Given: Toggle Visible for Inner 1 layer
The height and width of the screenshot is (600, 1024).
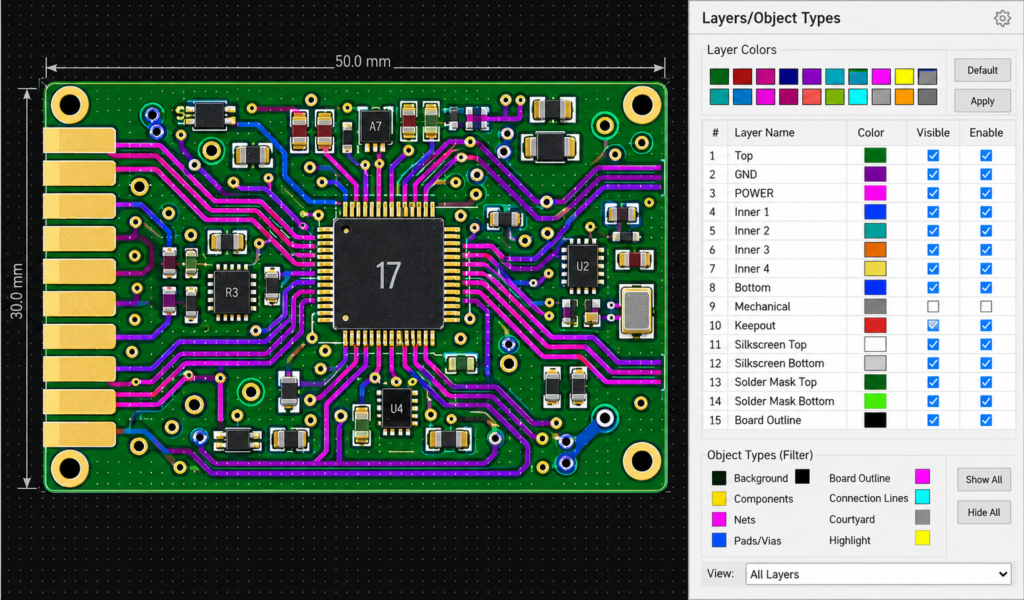Looking at the screenshot, I should [933, 212].
